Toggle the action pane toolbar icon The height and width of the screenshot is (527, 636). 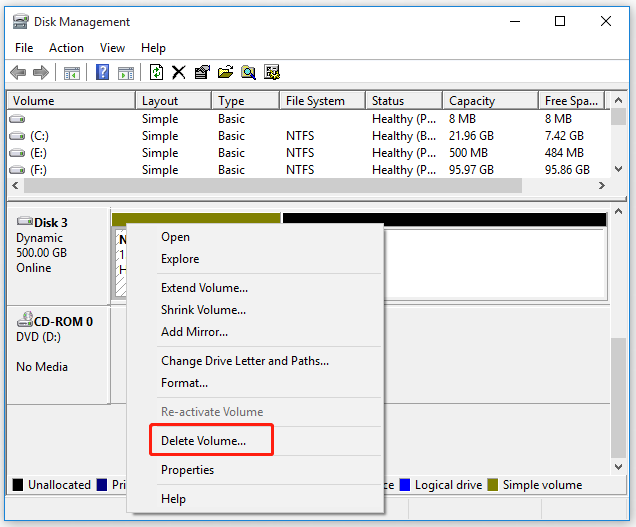tap(126, 73)
